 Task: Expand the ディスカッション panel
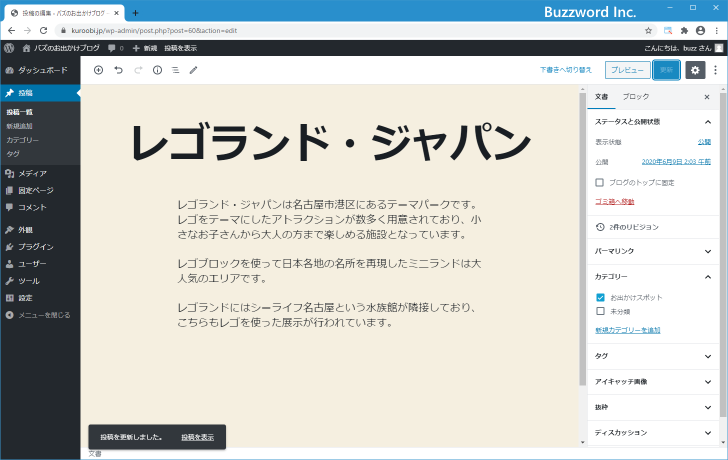(x=653, y=433)
